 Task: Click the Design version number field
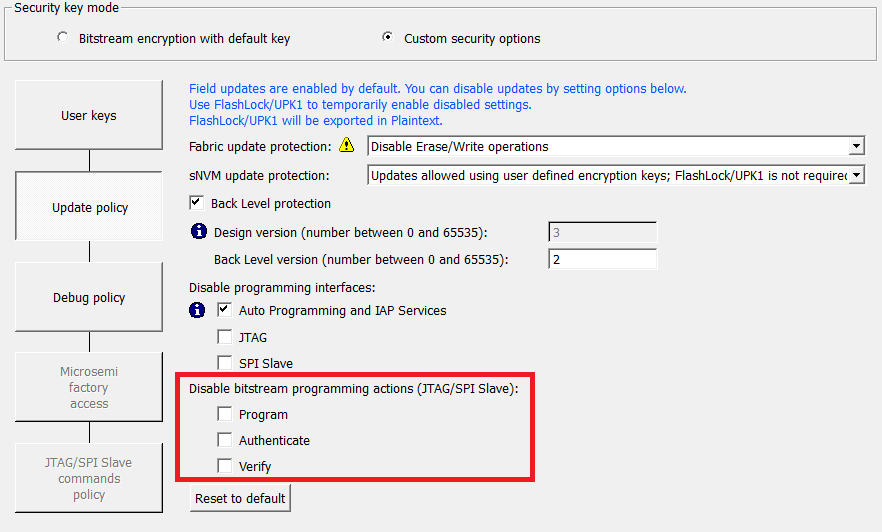pyautogui.click(x=602, y=233)
